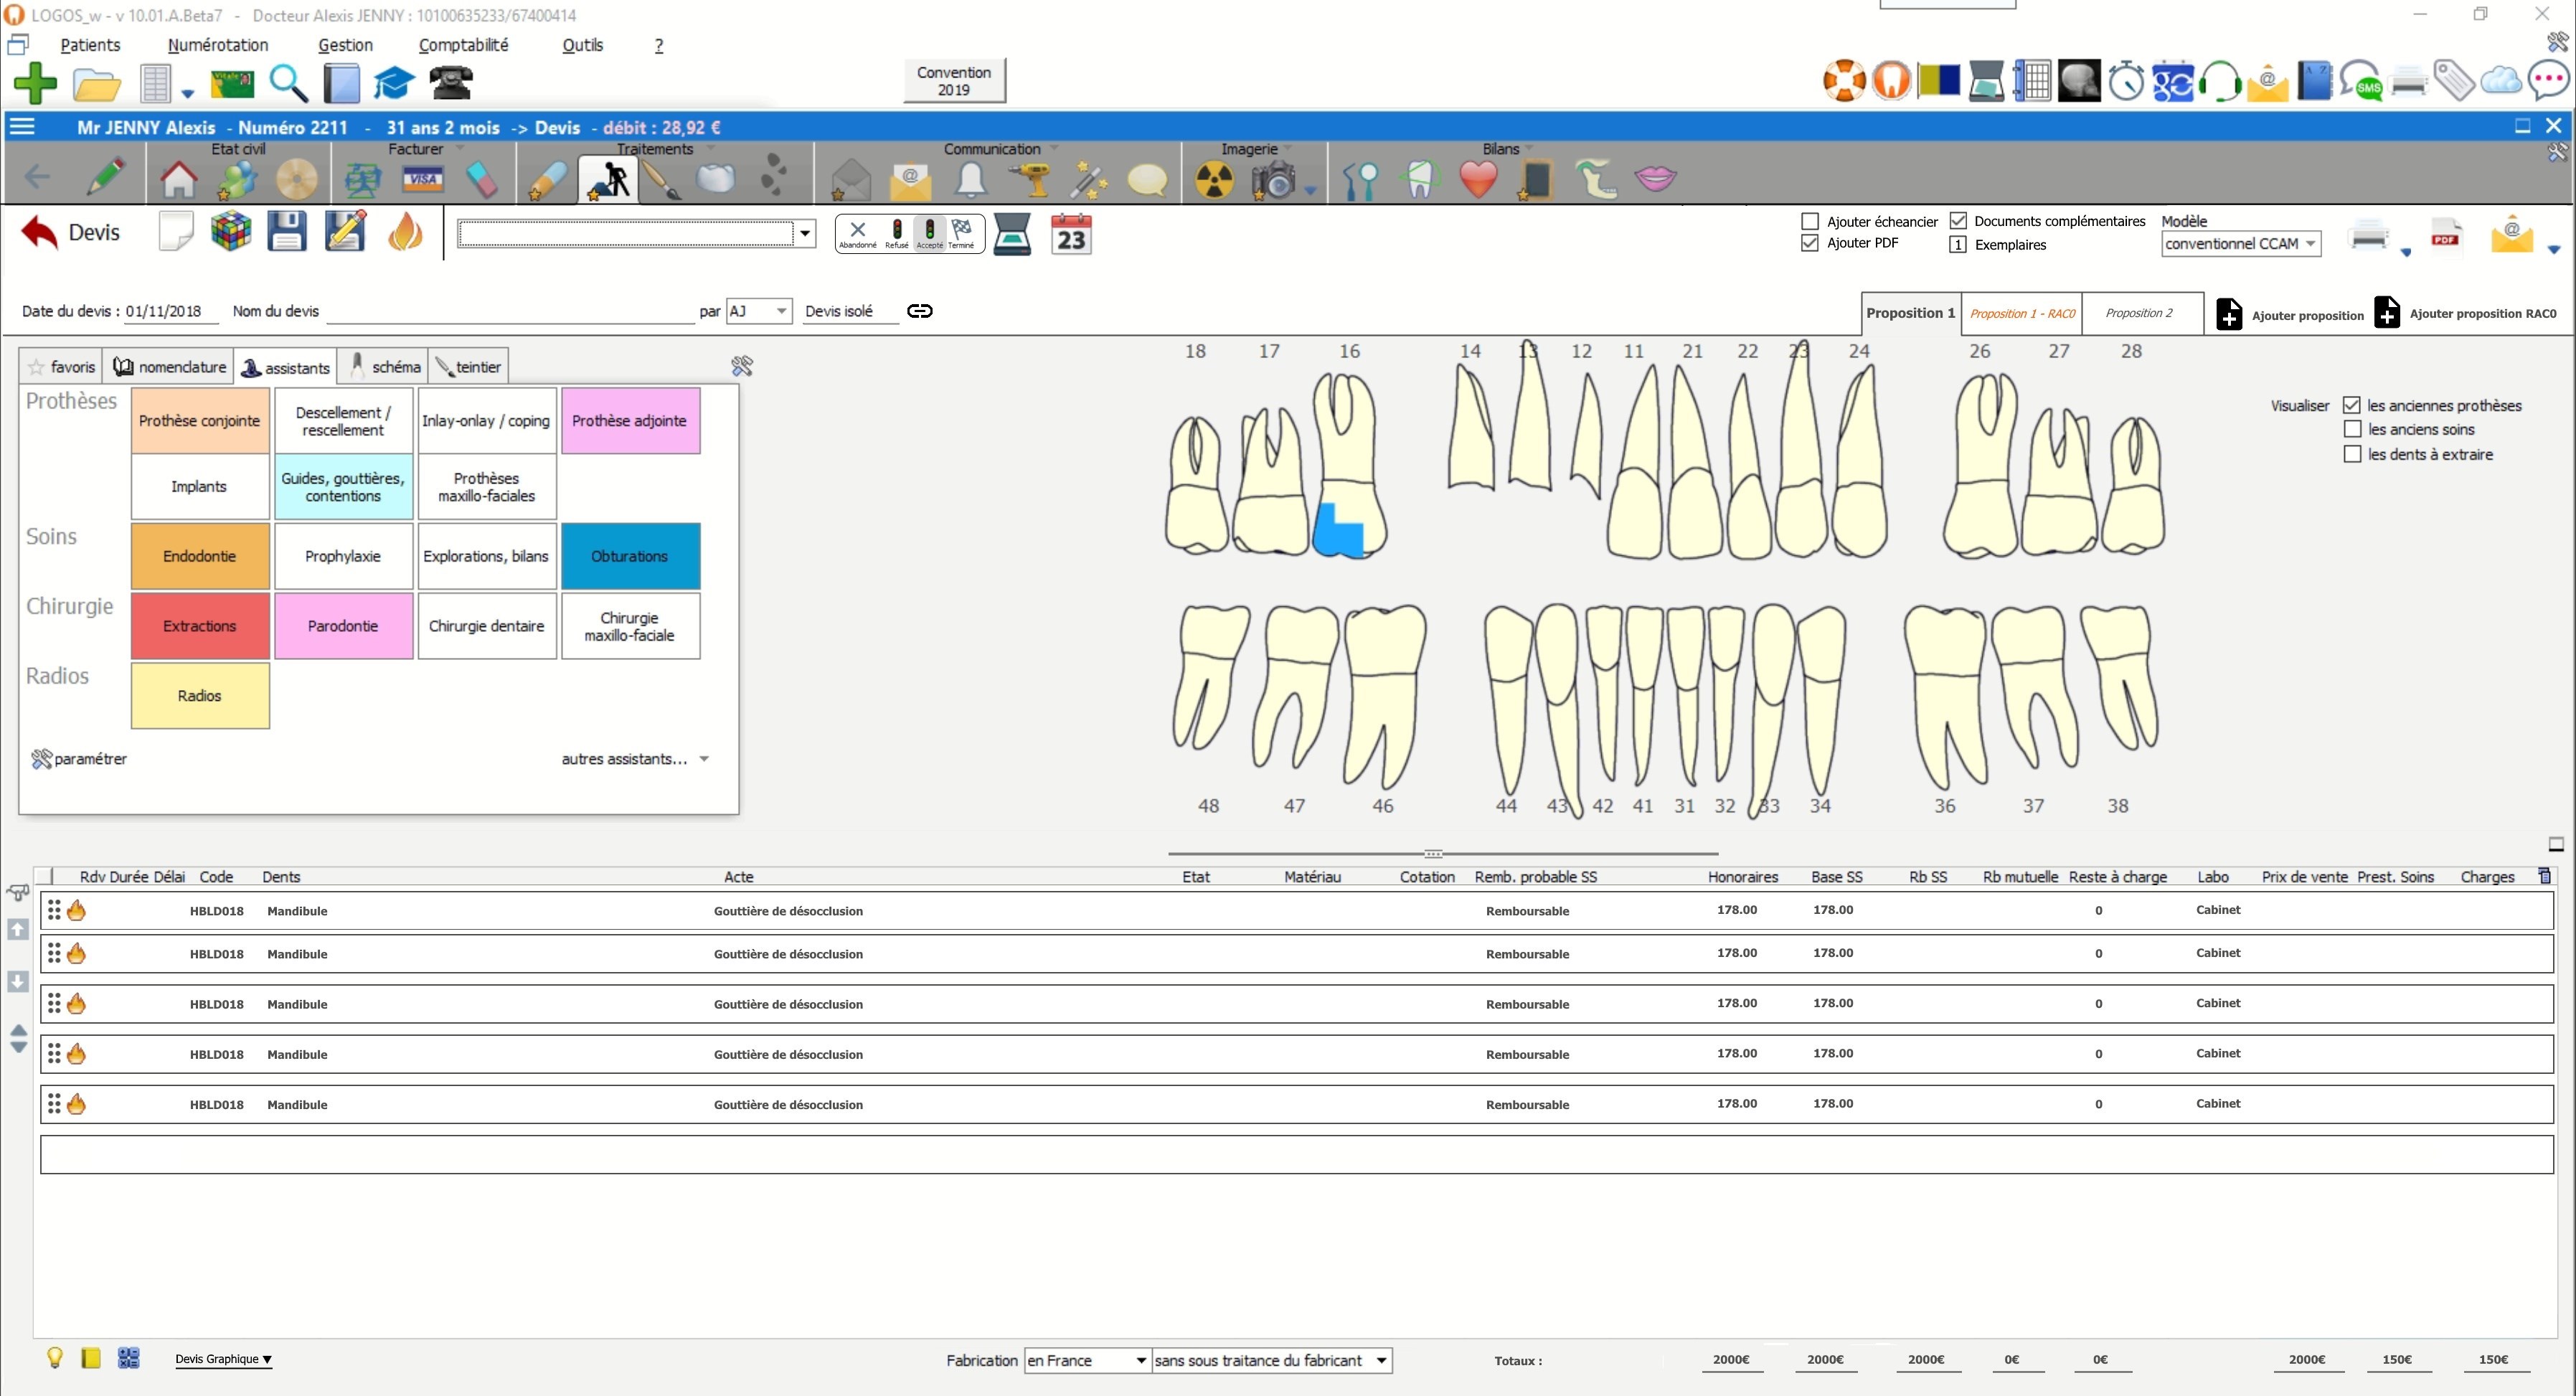
Task: Click the Ajouter proposition RACO button
Action: [x=2465, y=313]
